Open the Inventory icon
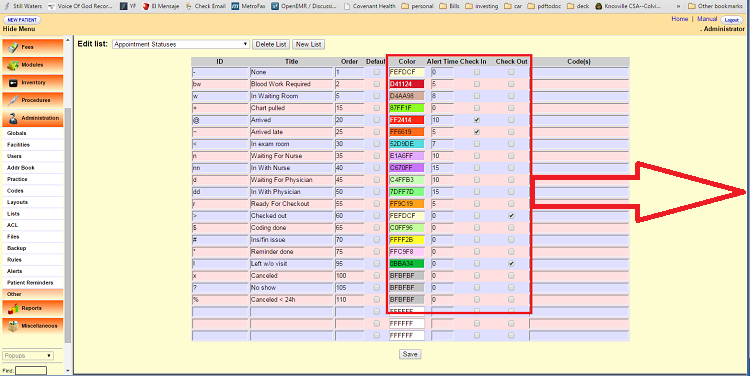750x376 pixels. pos(13,83)
